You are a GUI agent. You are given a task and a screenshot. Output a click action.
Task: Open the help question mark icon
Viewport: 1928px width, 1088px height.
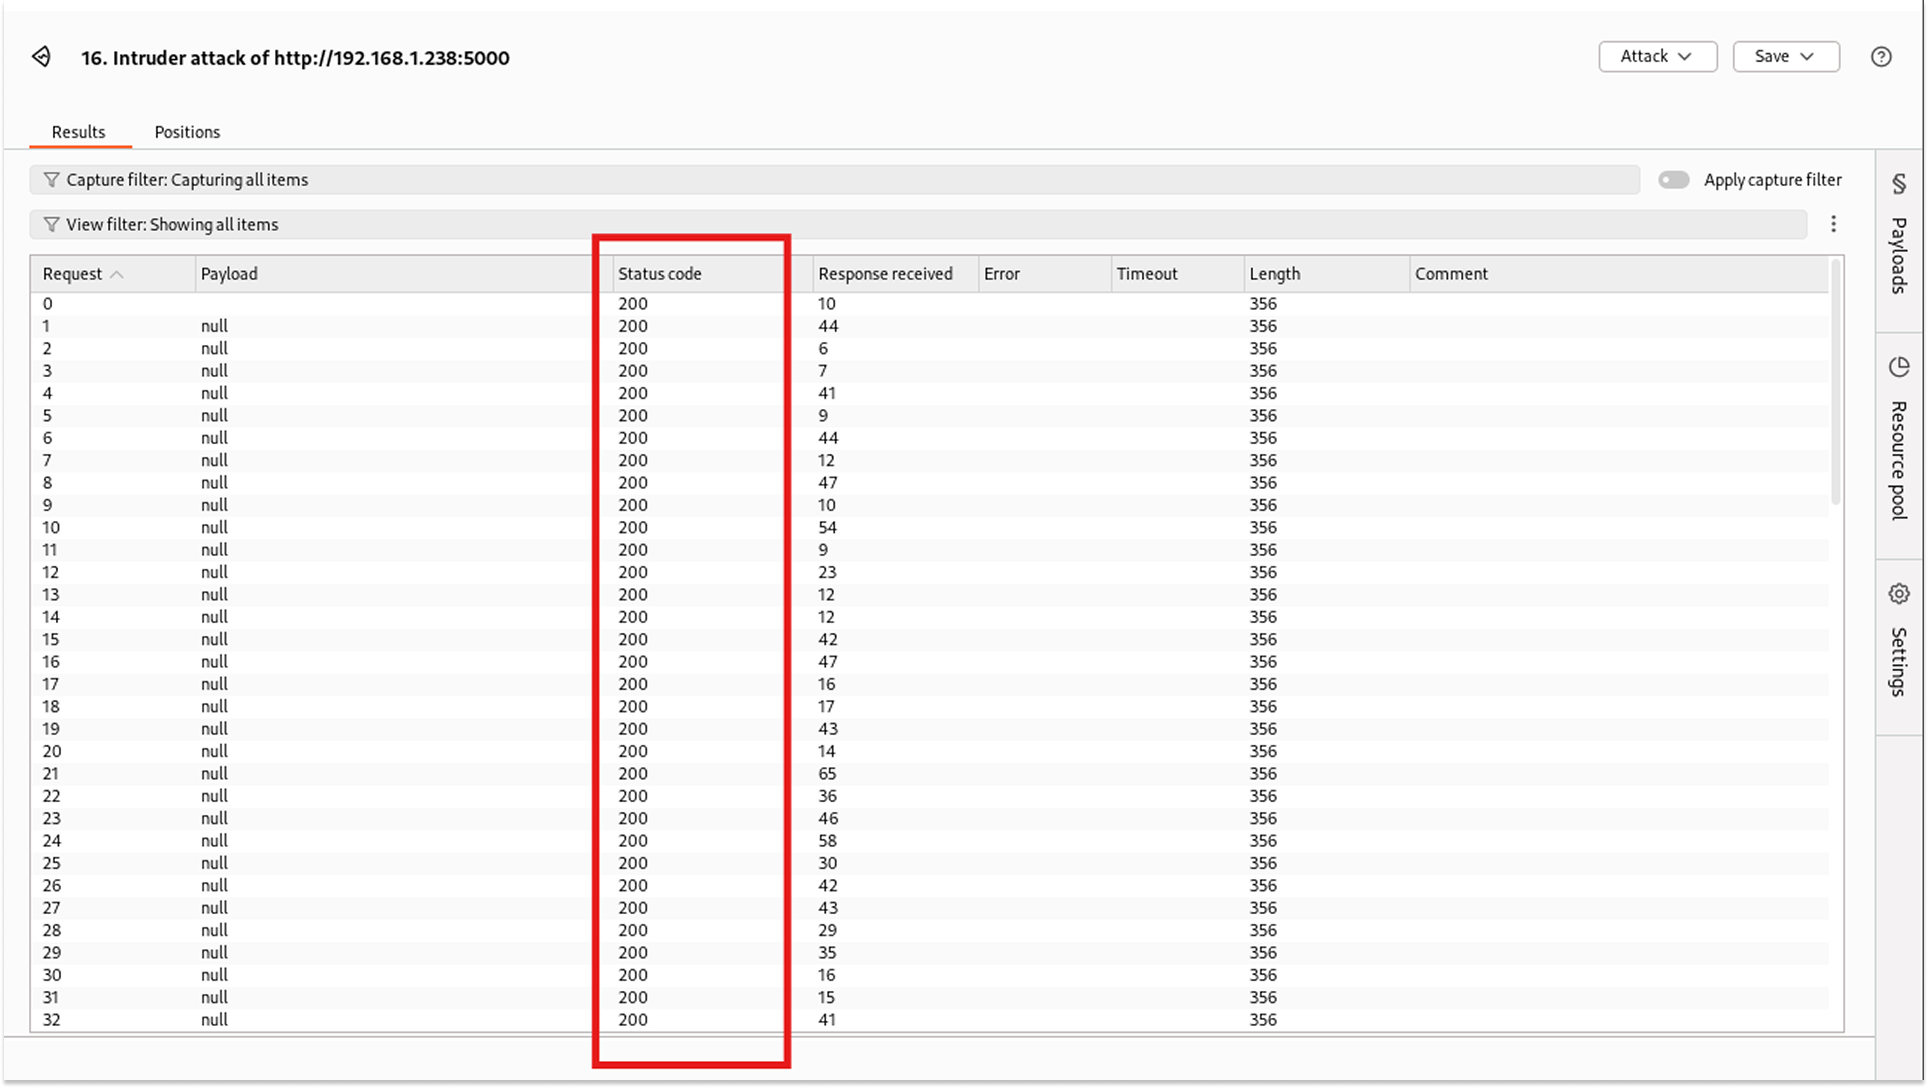(1881, 57)
